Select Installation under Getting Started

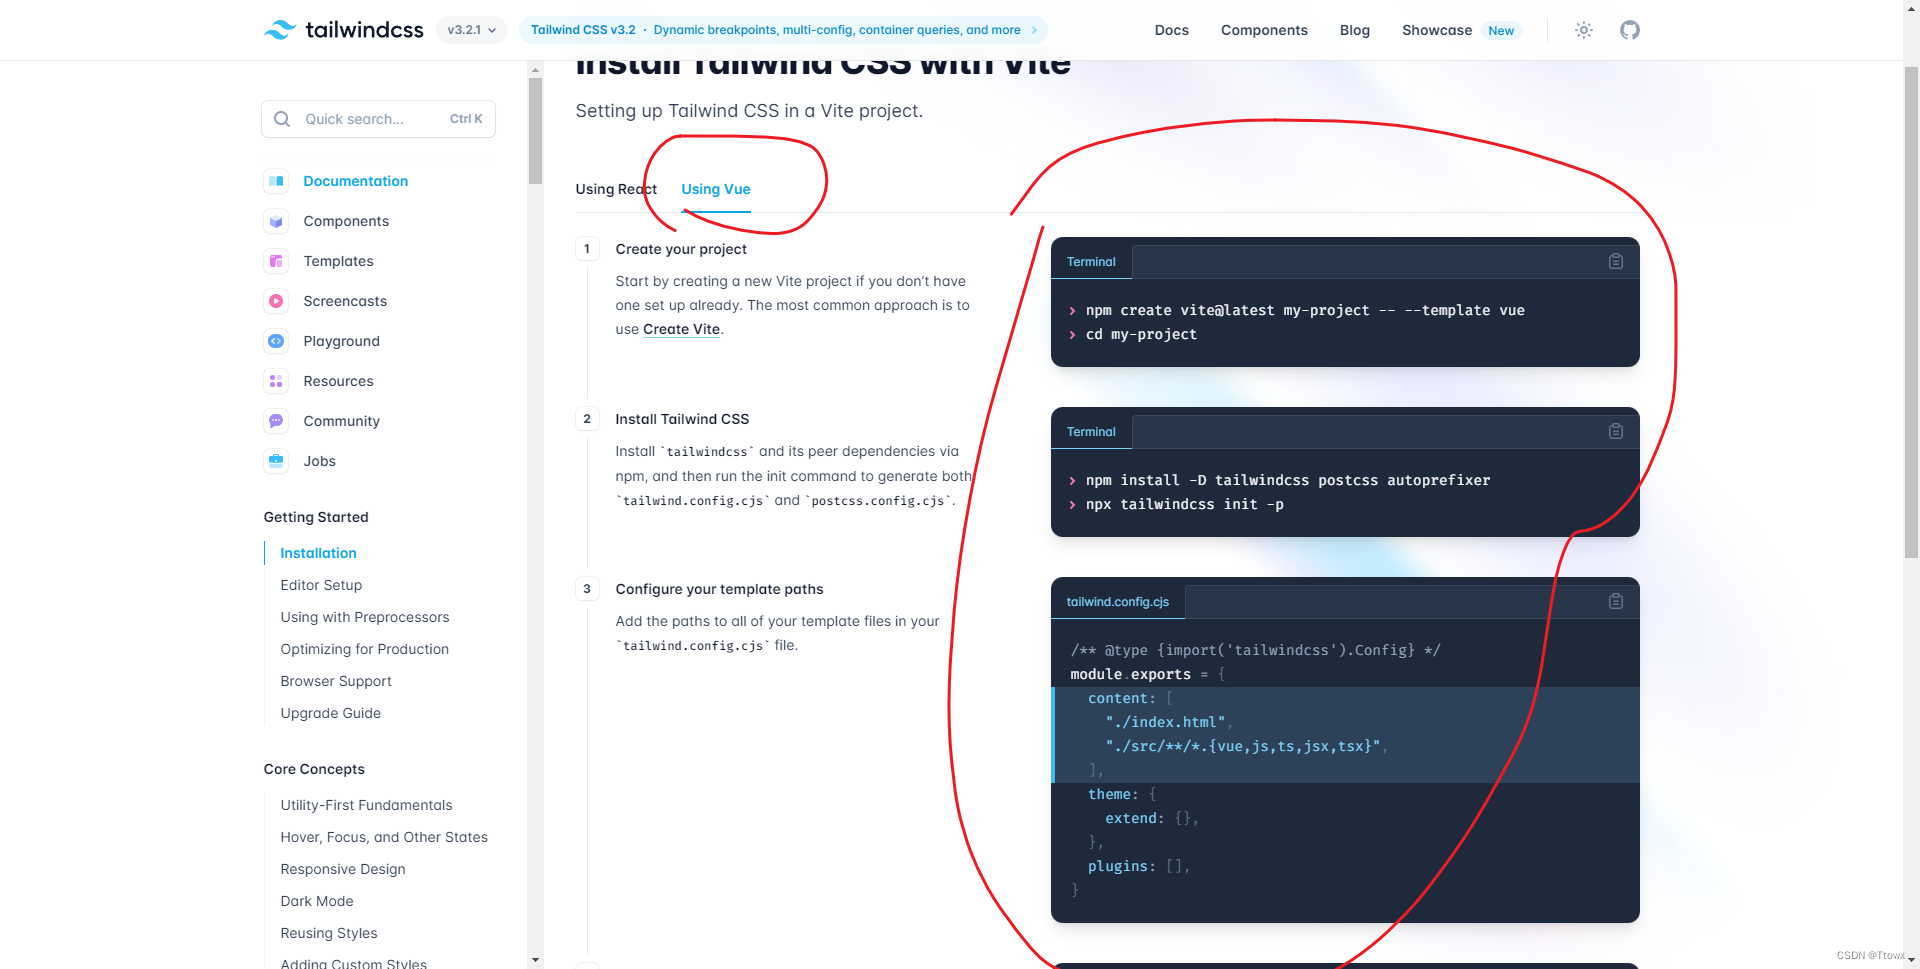point(318,553)
